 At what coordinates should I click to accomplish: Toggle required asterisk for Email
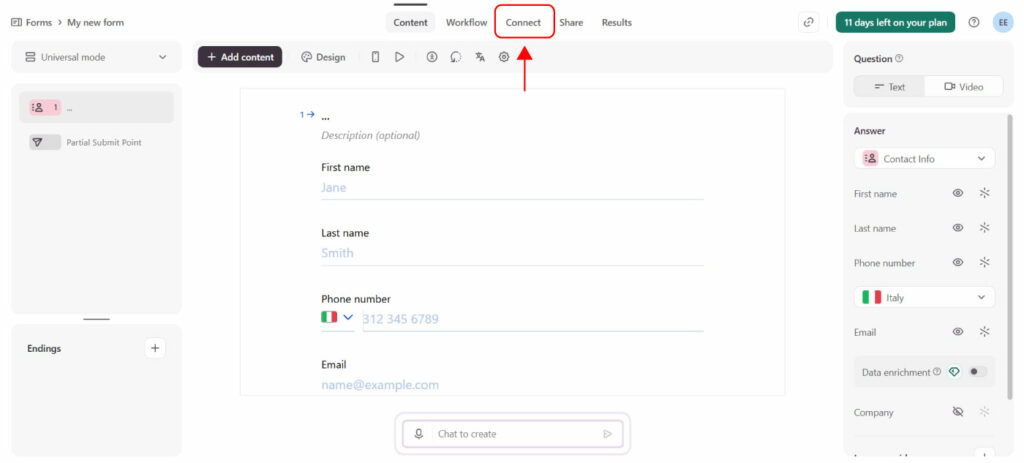tap(985, 332)
